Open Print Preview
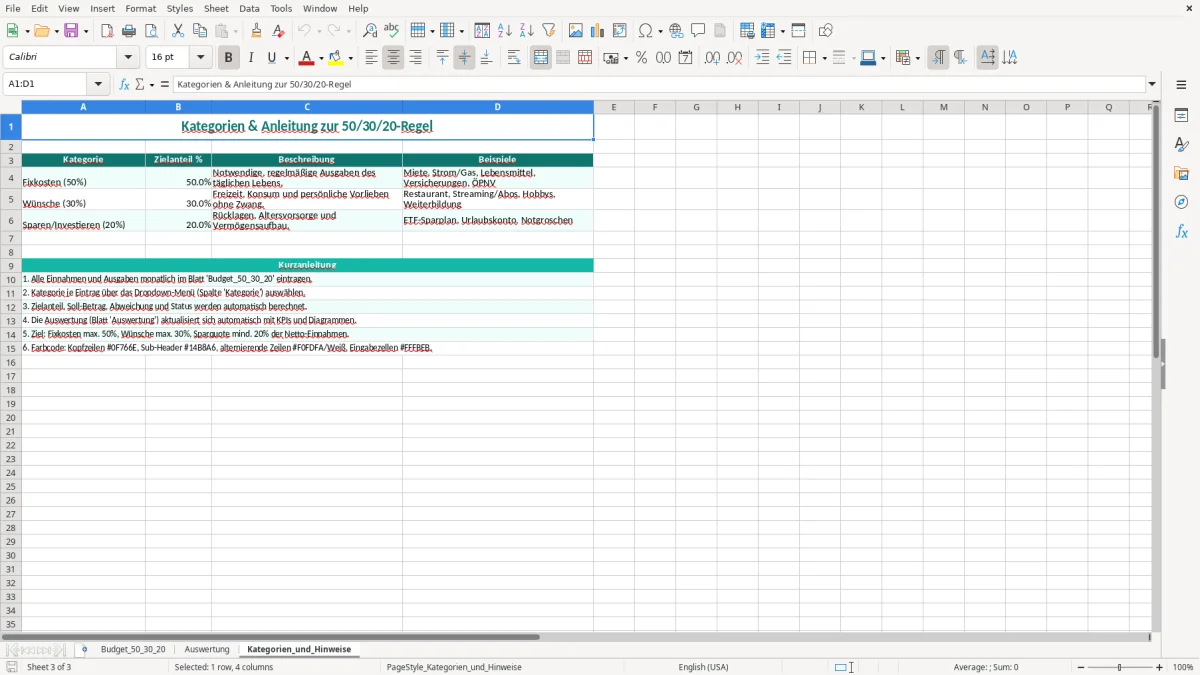Viewport: 1200px width, 675px height. coord(151,31)
